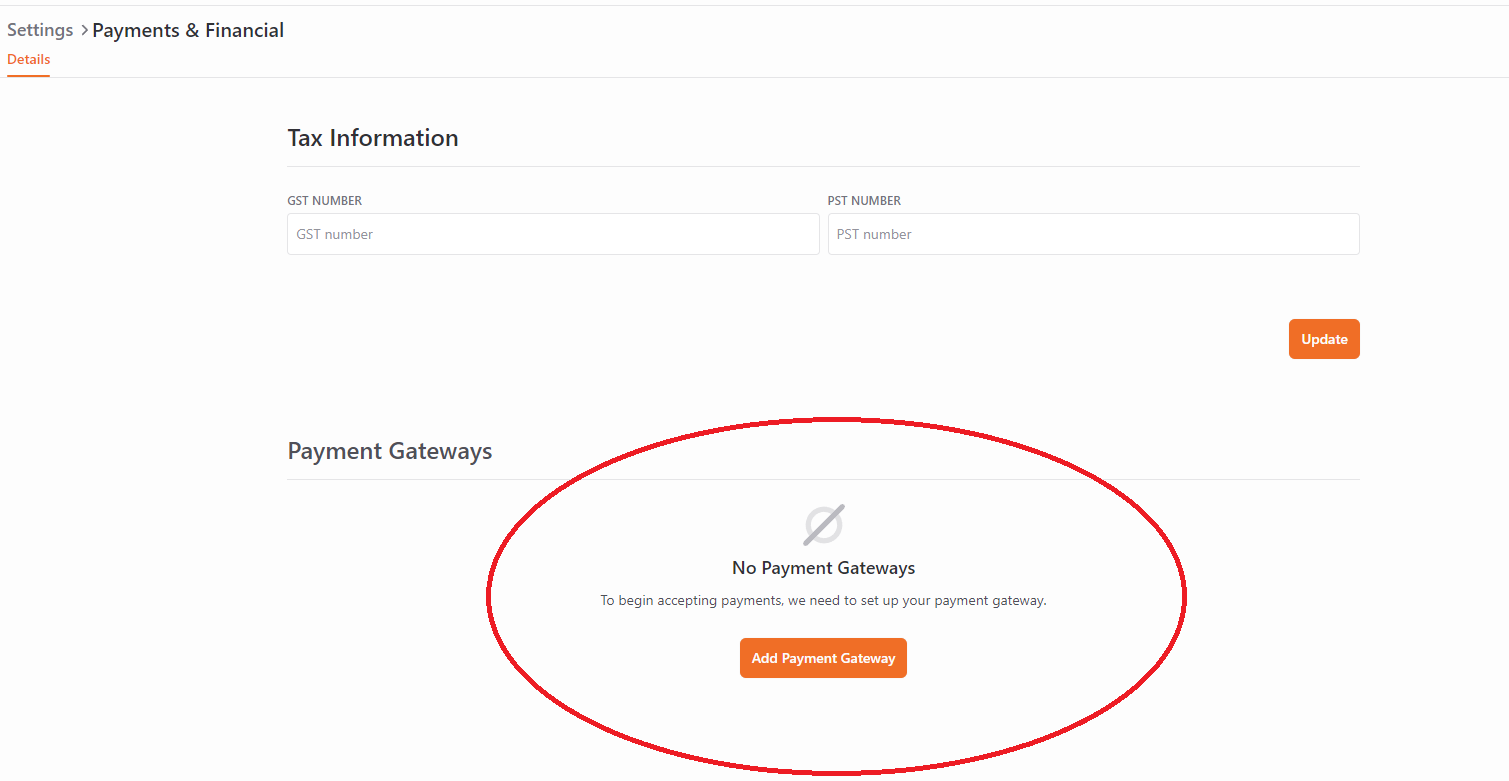Screen dimensions: 1509x781
Task: Click the Tax Information heading
Action: click(373, 138)
